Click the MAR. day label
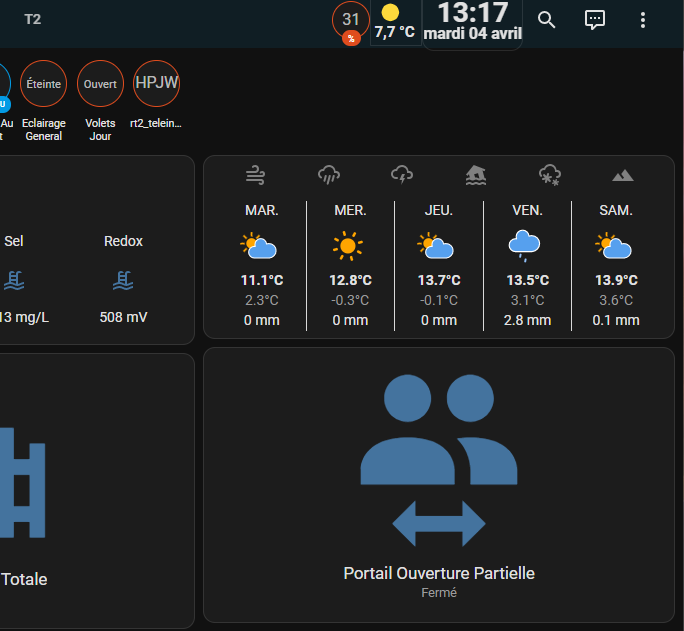This screenshot has height=631, width=684. [x=262, y=211]
